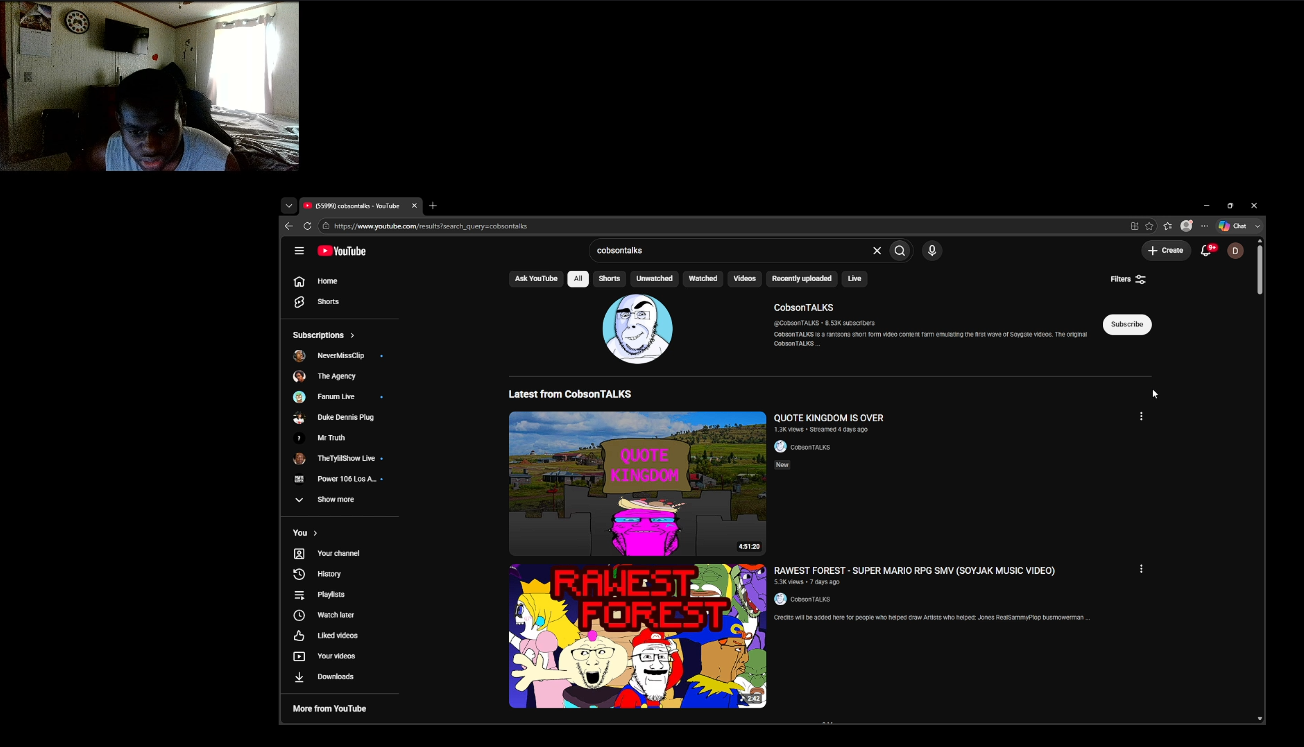1304x747 pixels.
Task: Open the RAWEST FOREST video thumbnail
Action: pyautogui.click(x=637, y=636)
